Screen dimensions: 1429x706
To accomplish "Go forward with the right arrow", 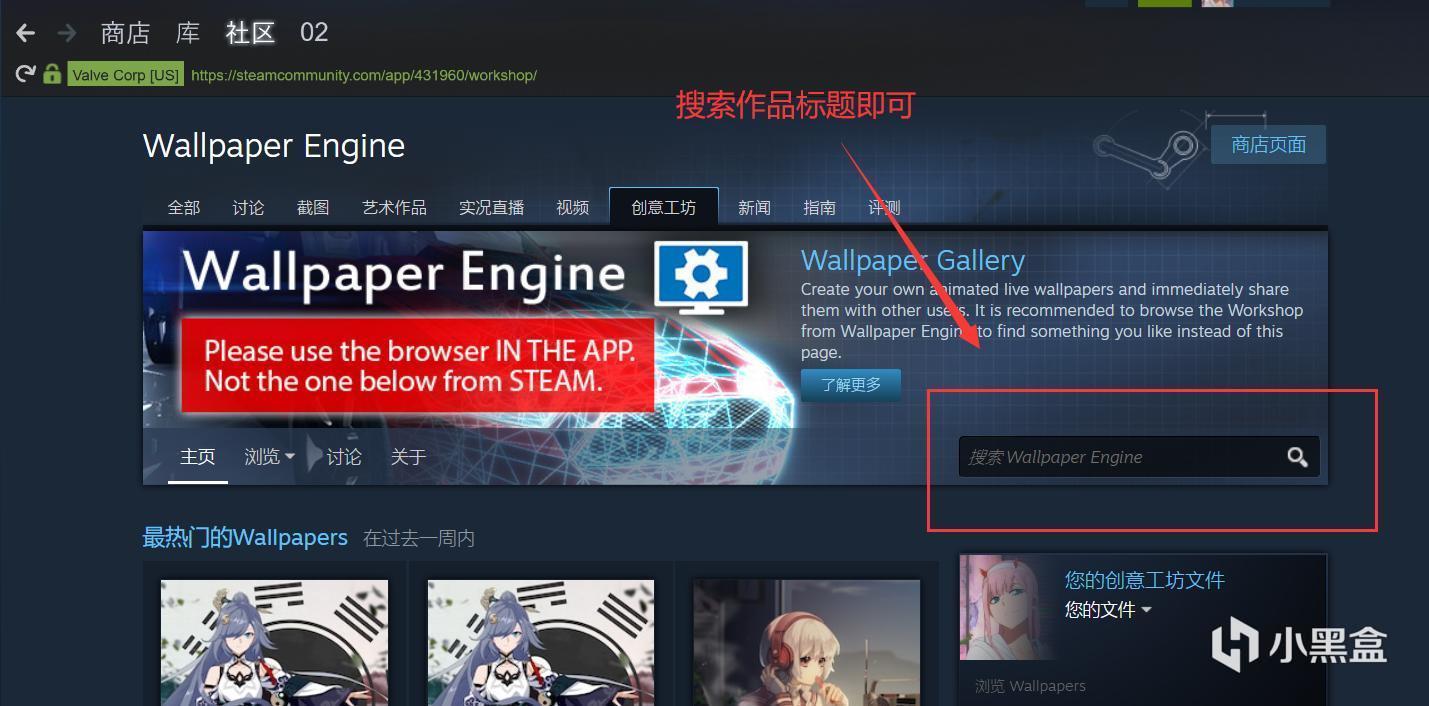I will 67,33.
